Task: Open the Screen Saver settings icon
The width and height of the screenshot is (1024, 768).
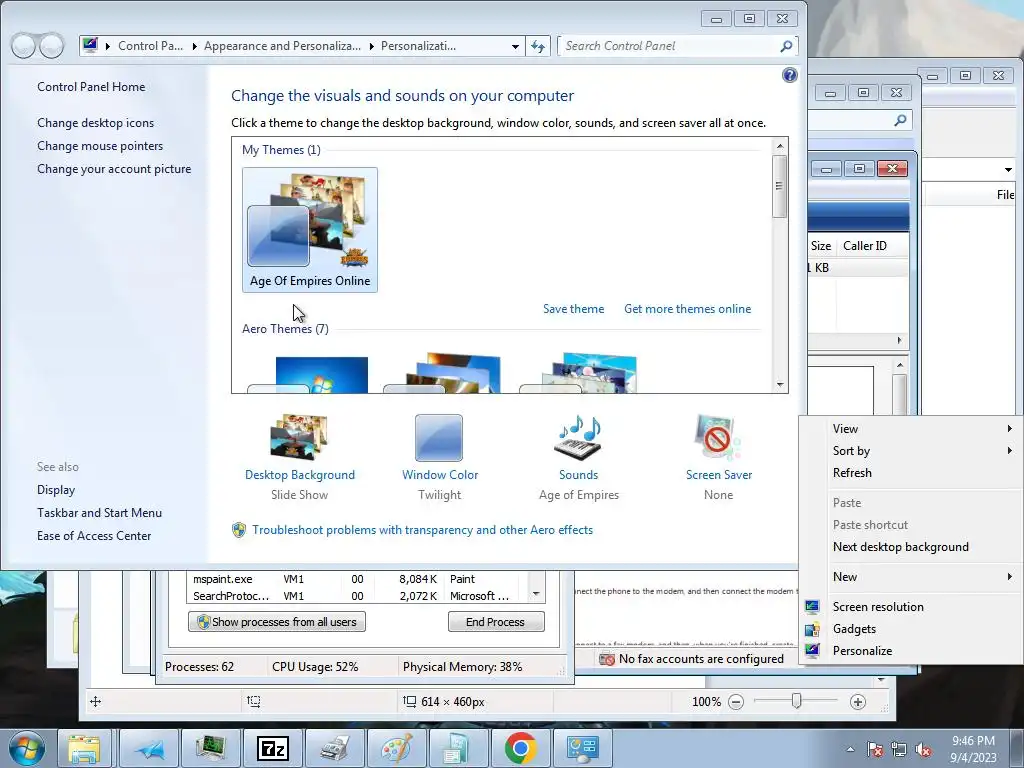Action: [718, 438]
